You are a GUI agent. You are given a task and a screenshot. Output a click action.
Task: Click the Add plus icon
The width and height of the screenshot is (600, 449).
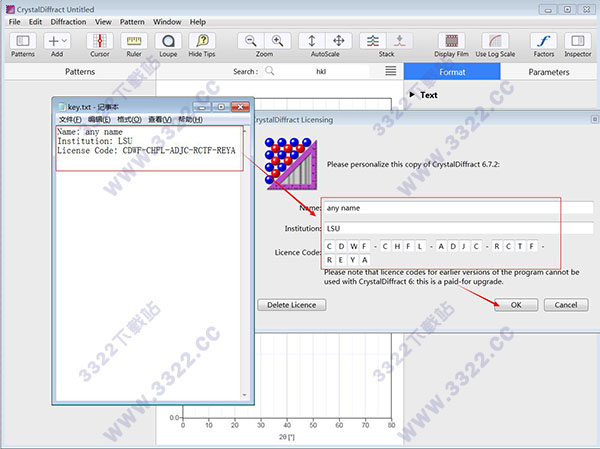tap(54, 41)
